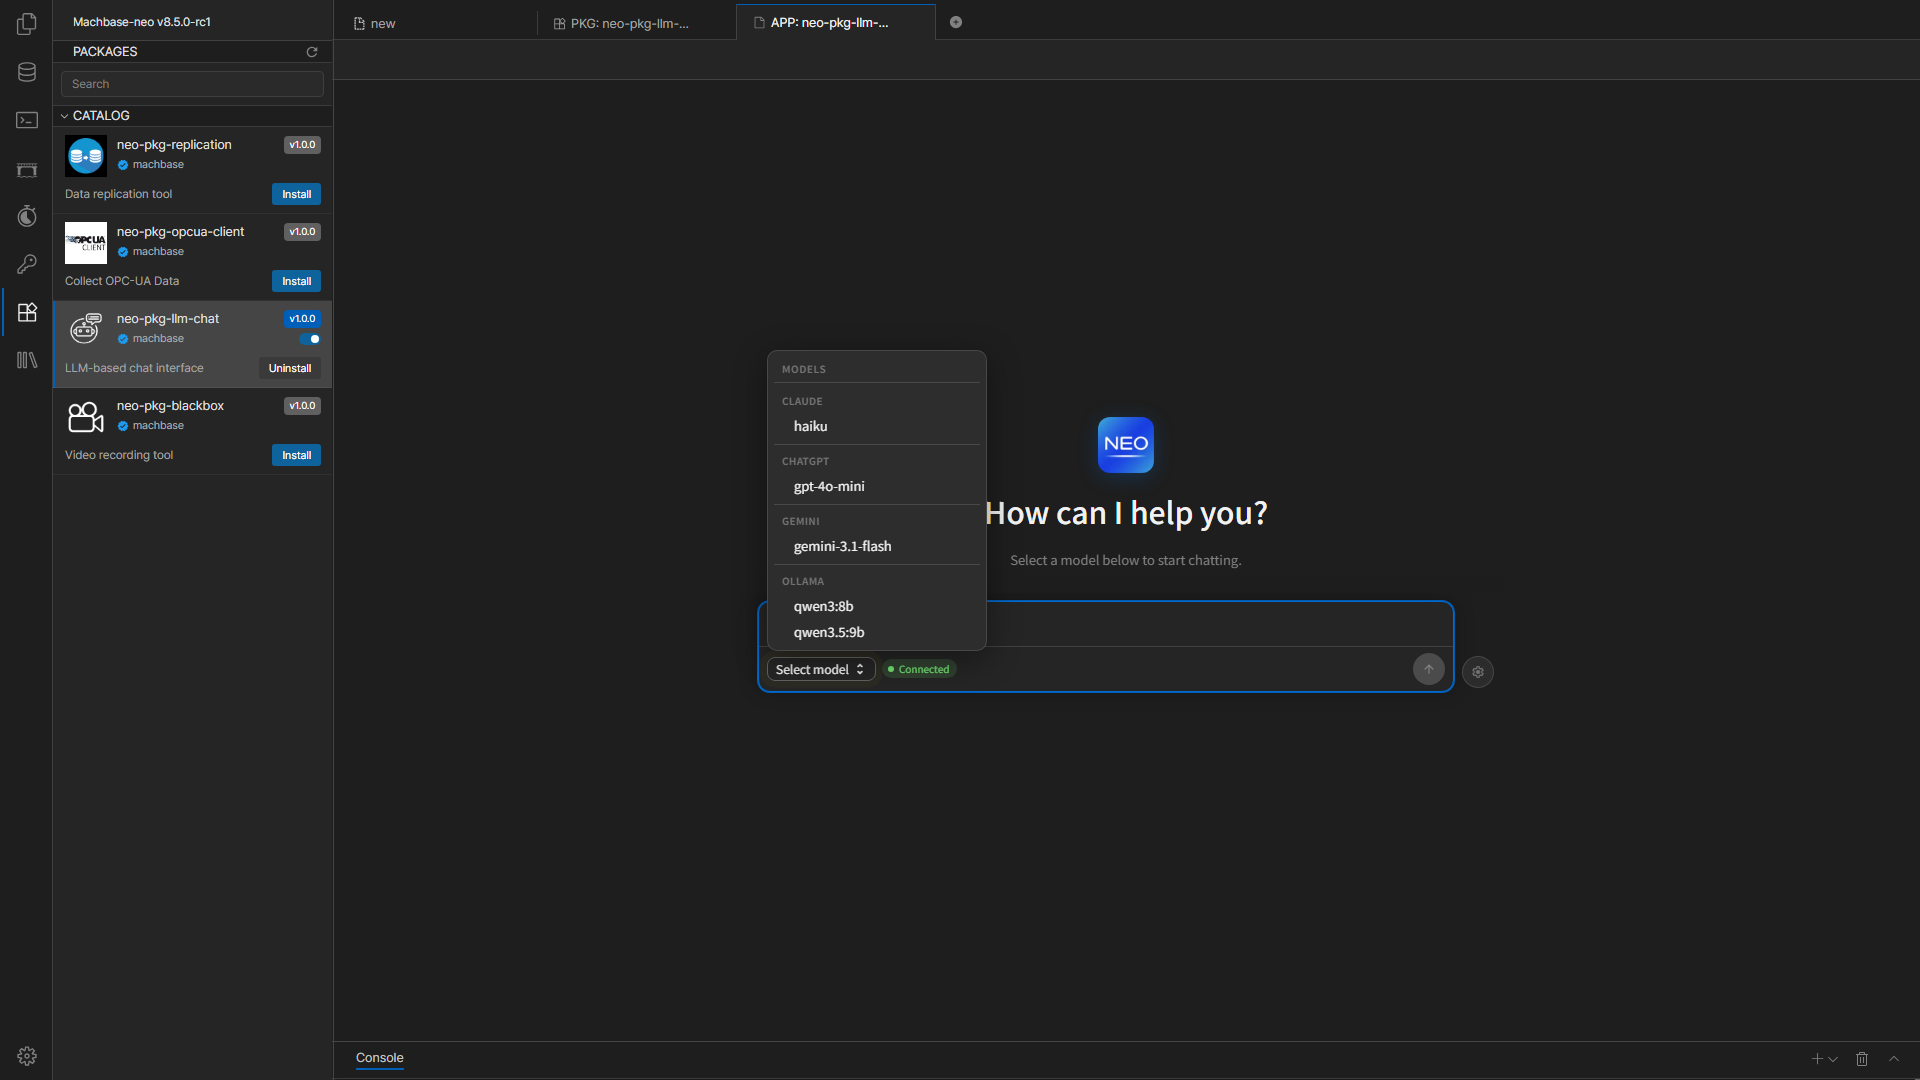Click the Data replication tool description
Image resolution: width=1920 pixels, height=1080 pixels.
[x=118, y=194]
